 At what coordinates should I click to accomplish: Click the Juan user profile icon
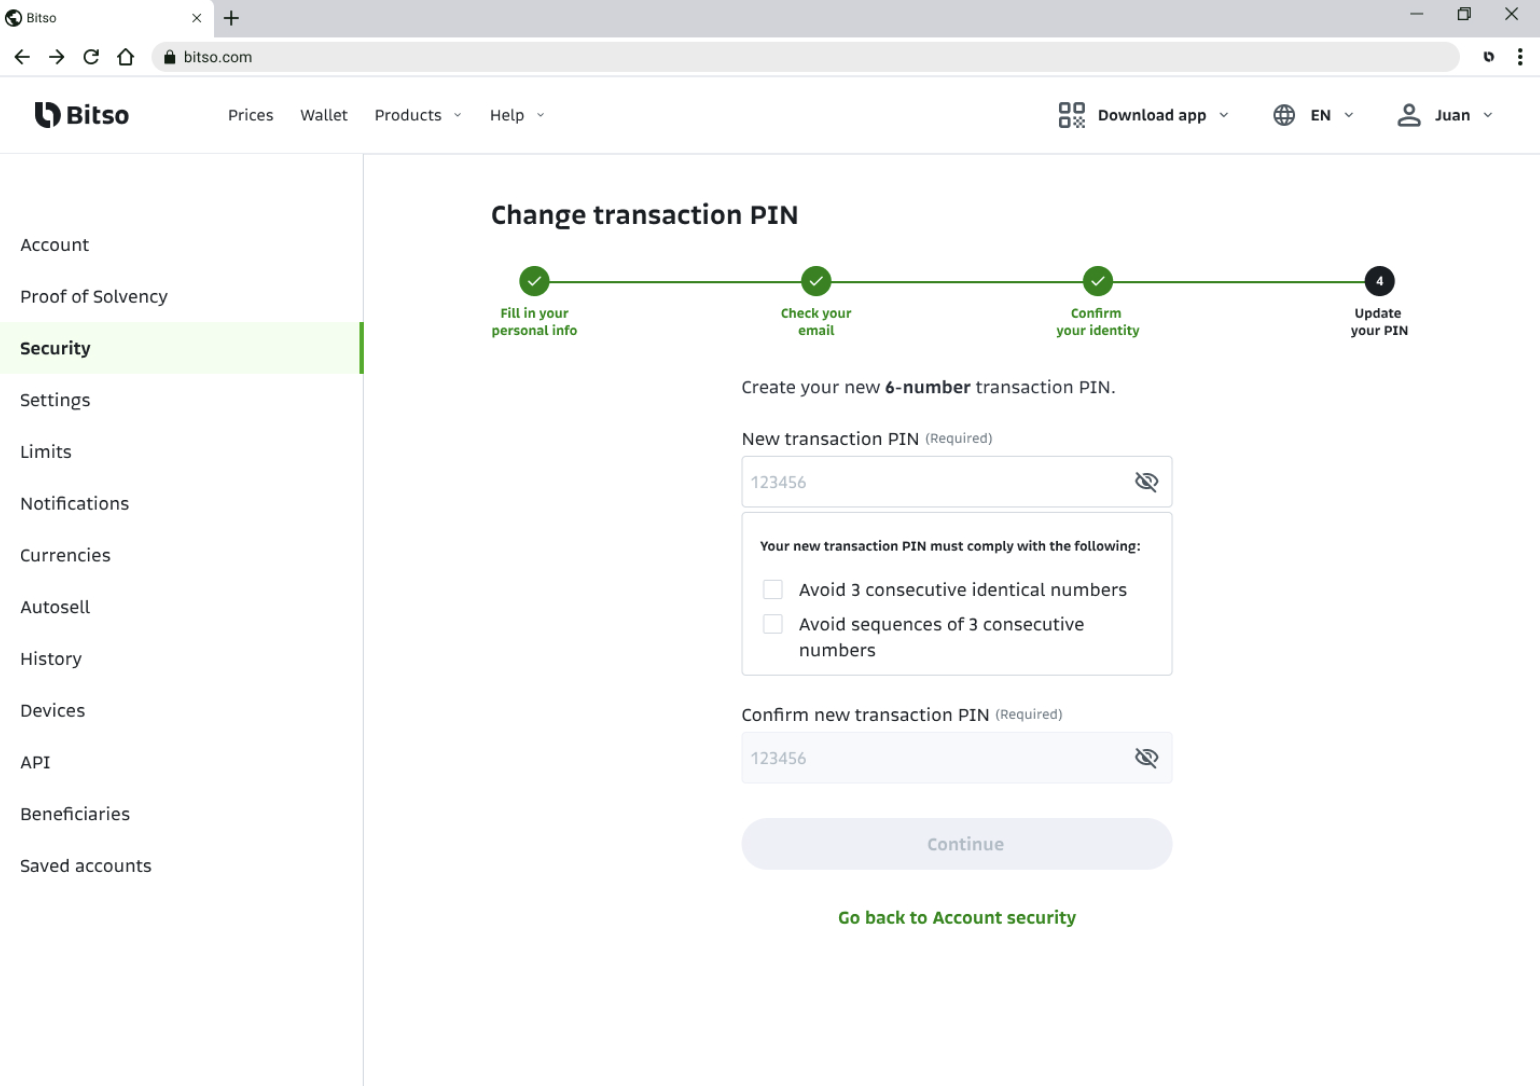pyautogui.click(x=1408, y=115)
